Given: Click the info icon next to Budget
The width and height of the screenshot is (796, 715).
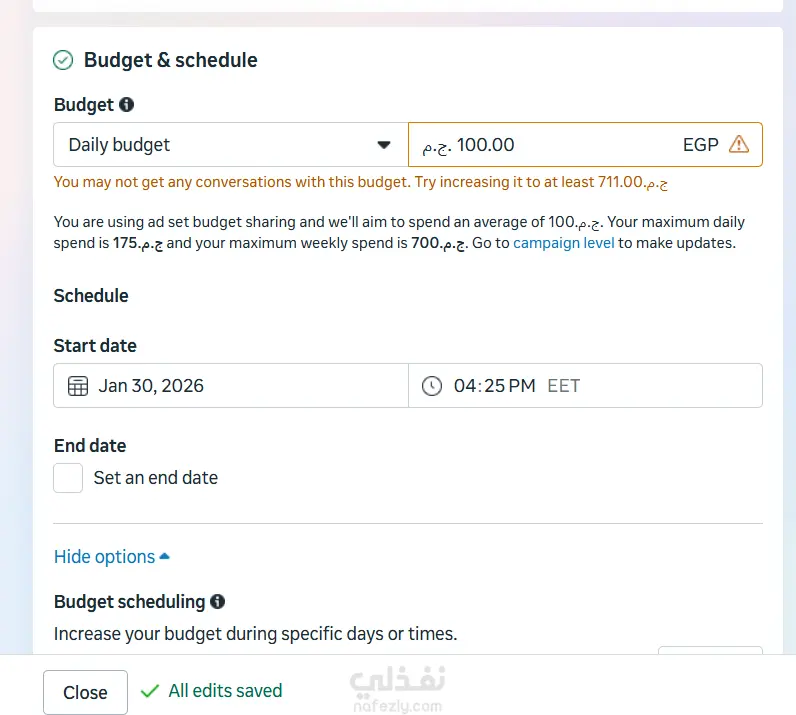Looking at the screenshot, I should point(126,104).
